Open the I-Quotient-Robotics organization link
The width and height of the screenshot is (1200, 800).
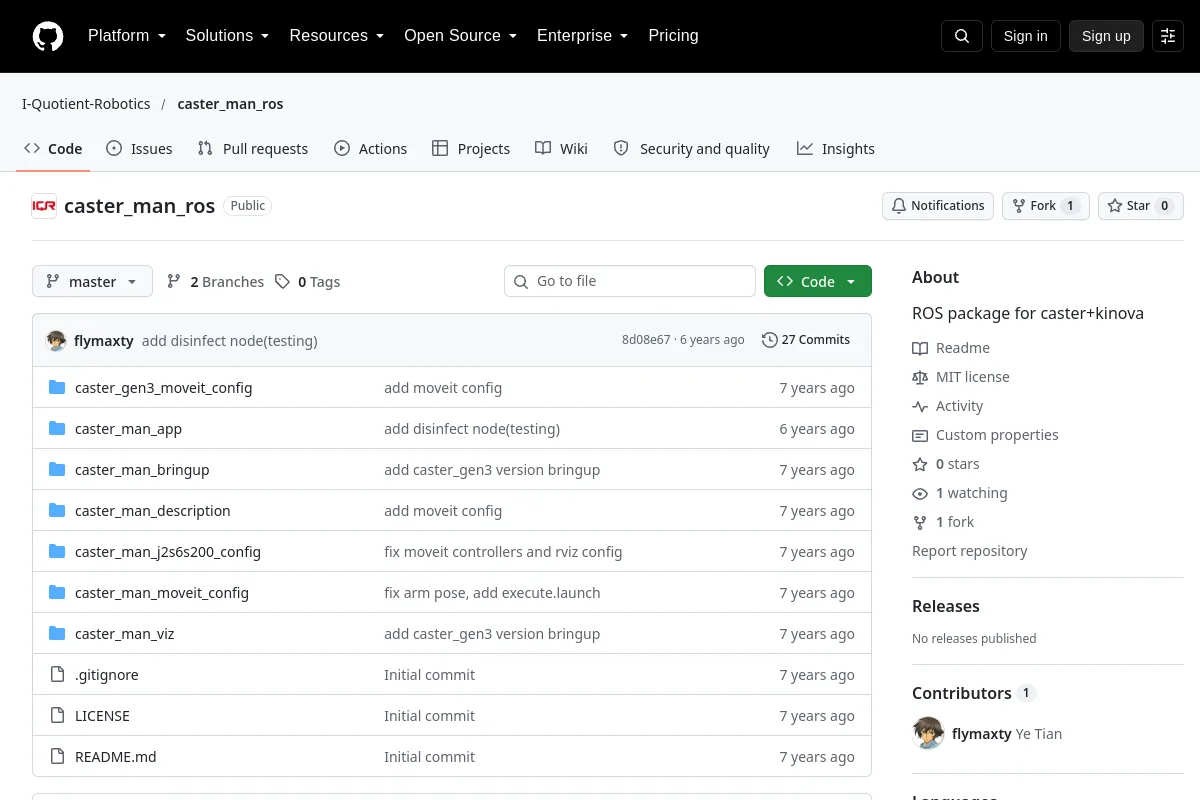(x=86, y=104)
